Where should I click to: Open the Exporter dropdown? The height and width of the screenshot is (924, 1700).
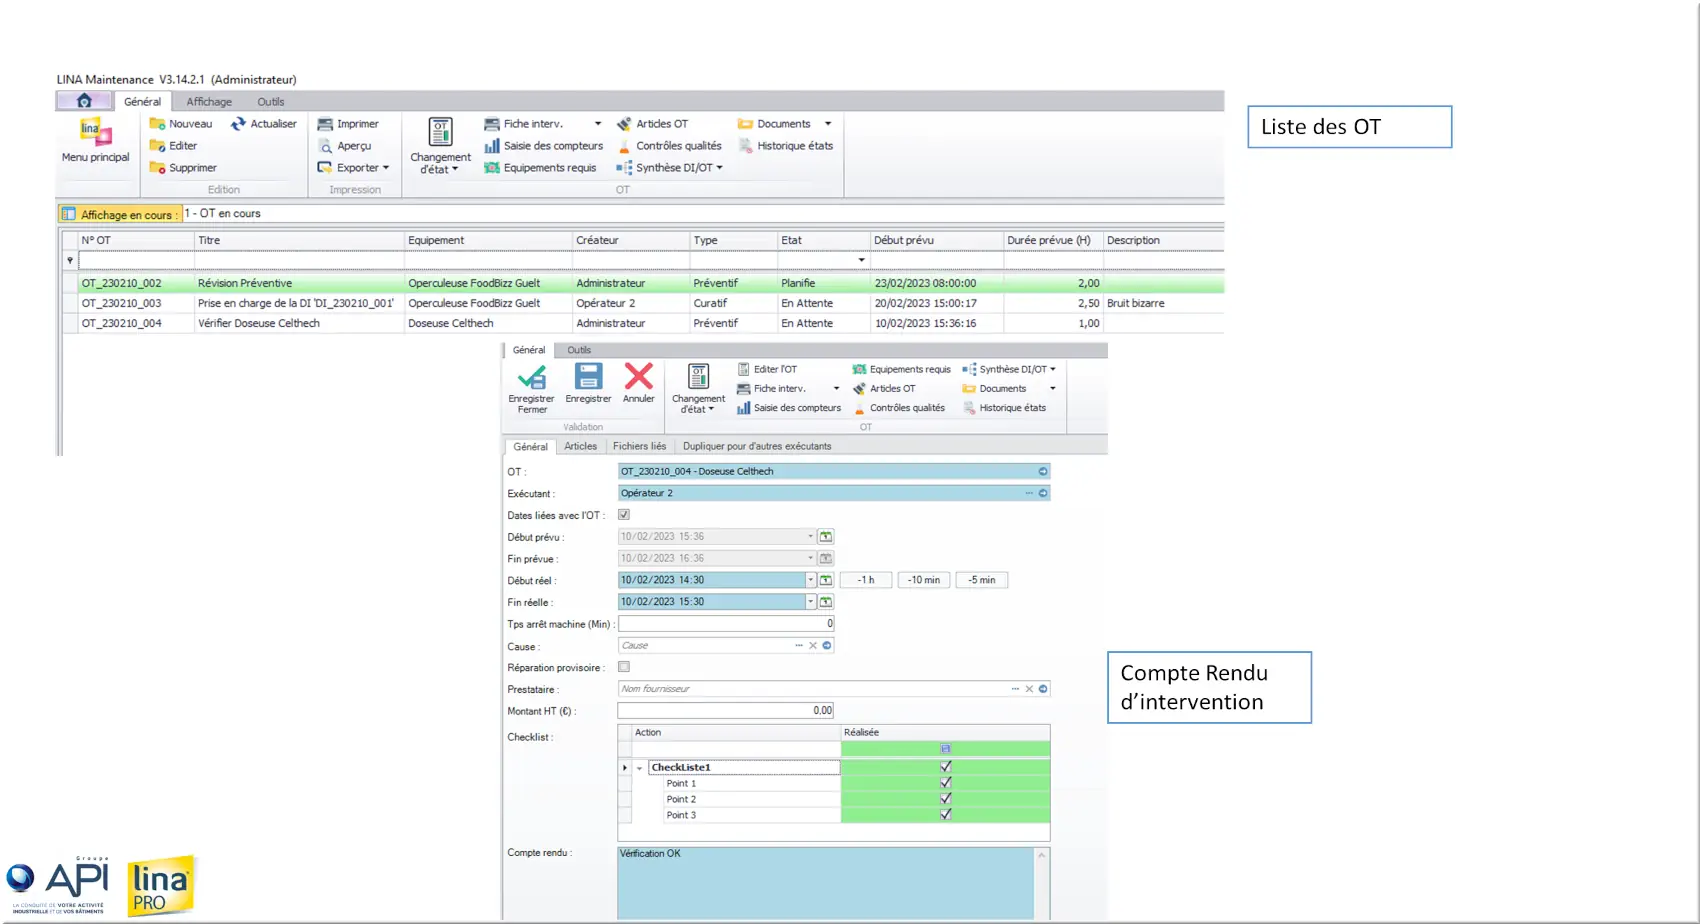pyautogui.click(x=353, y=168)
